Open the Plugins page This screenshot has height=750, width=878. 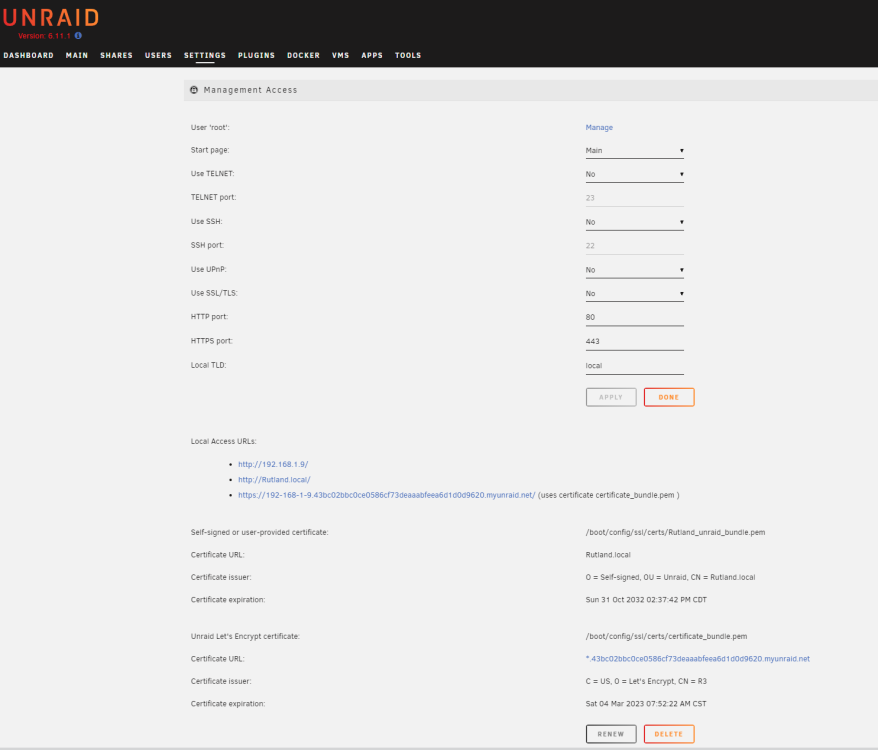coord(256,55)
